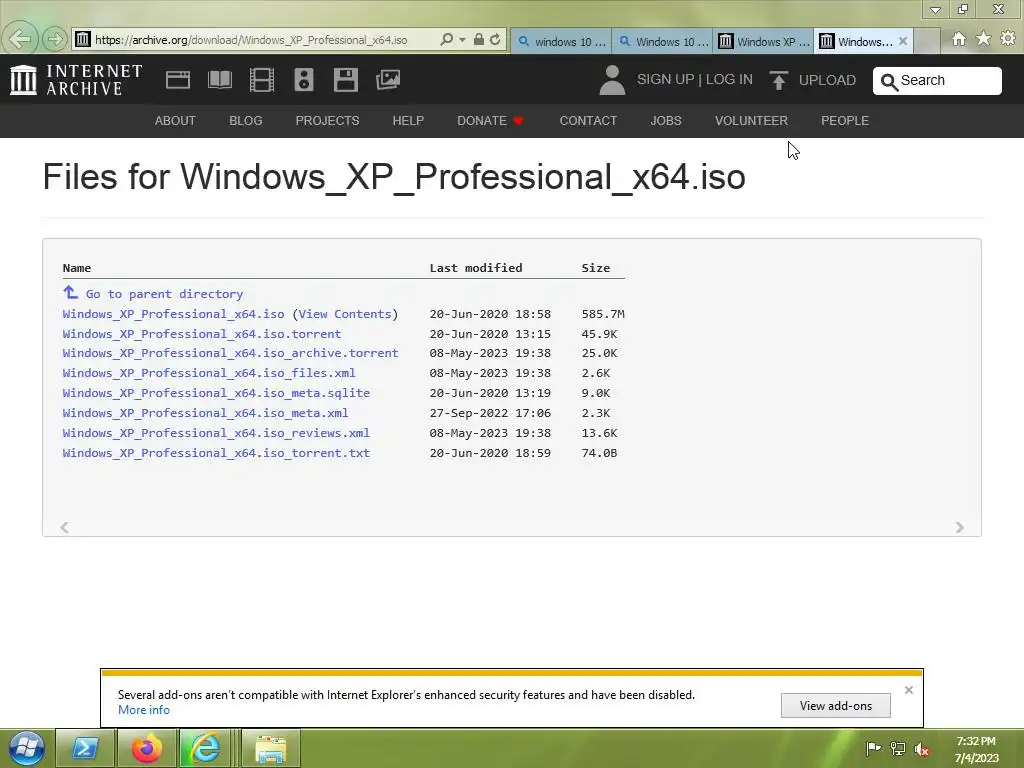This screenshot has height=768, width=1024.
Task: Click the file listing left scroll arrow
Action: pyautogui.click(x=64, y=527)
